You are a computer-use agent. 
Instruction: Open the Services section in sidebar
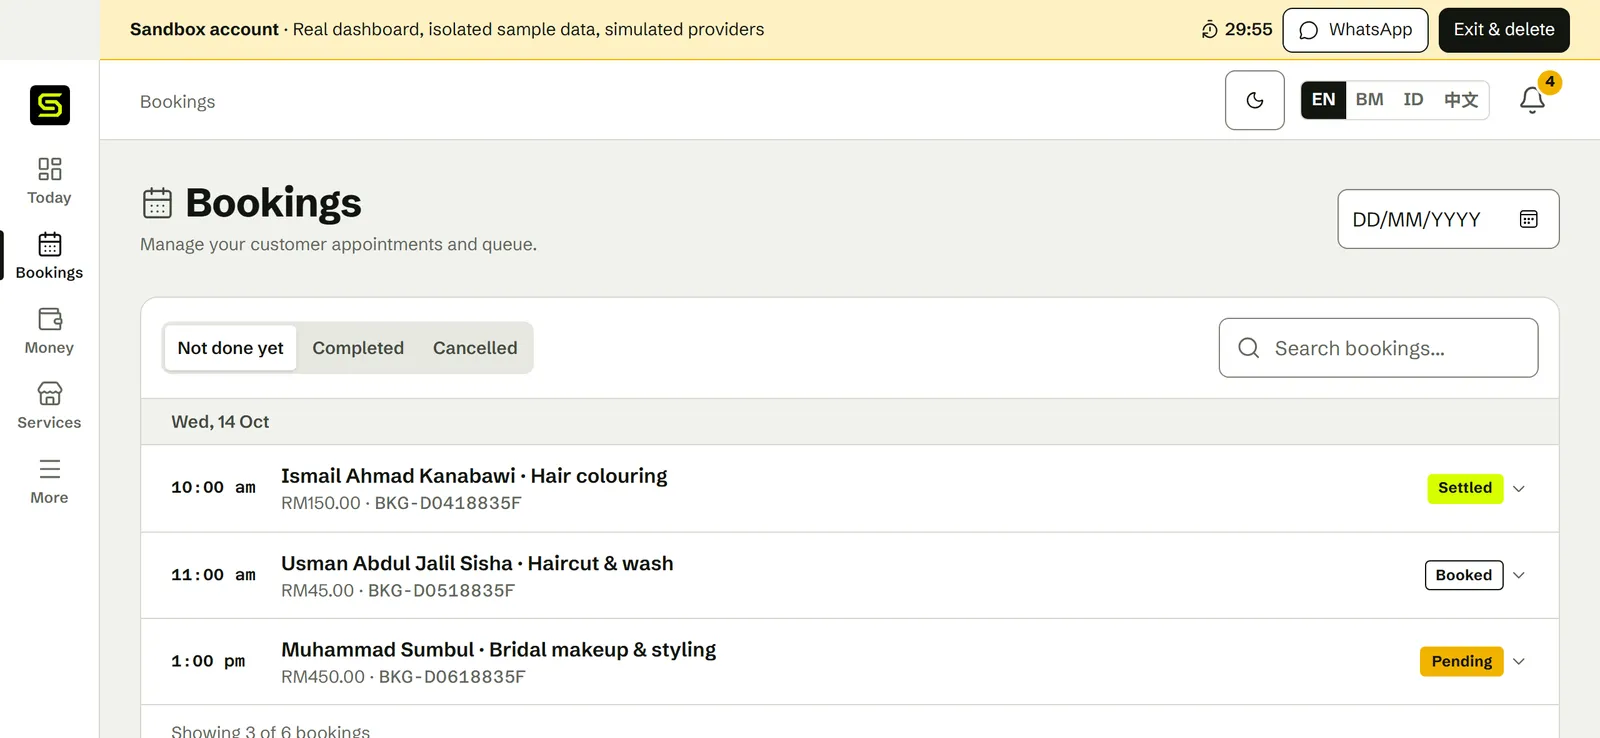[49, 406]
